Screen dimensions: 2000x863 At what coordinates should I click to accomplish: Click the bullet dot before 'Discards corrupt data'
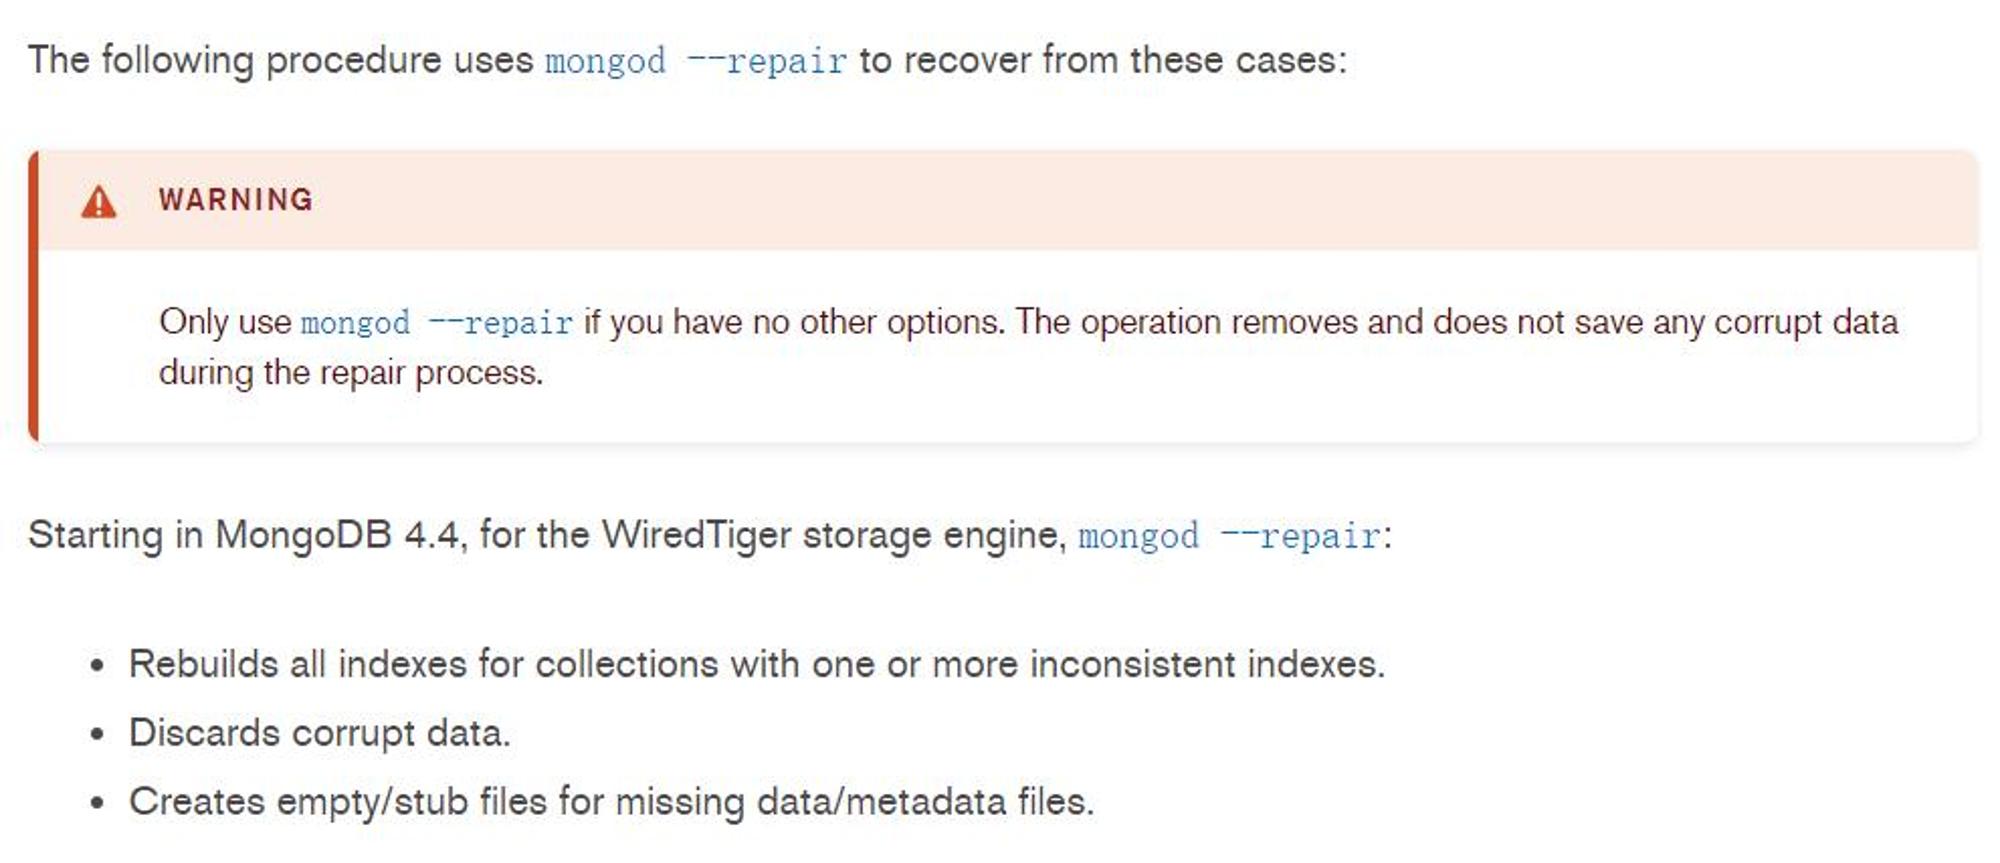(97, 735)
